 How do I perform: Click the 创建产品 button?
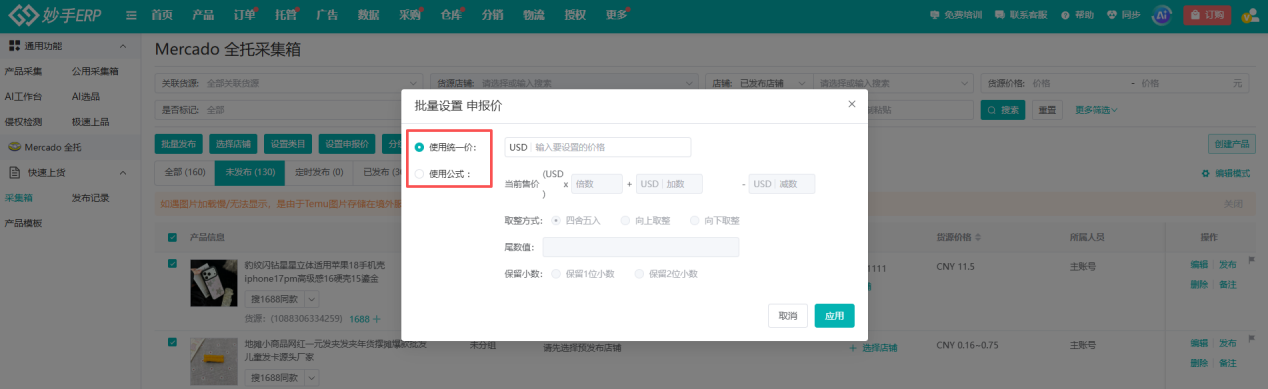pyautogui.click(x=1231, y=144)
